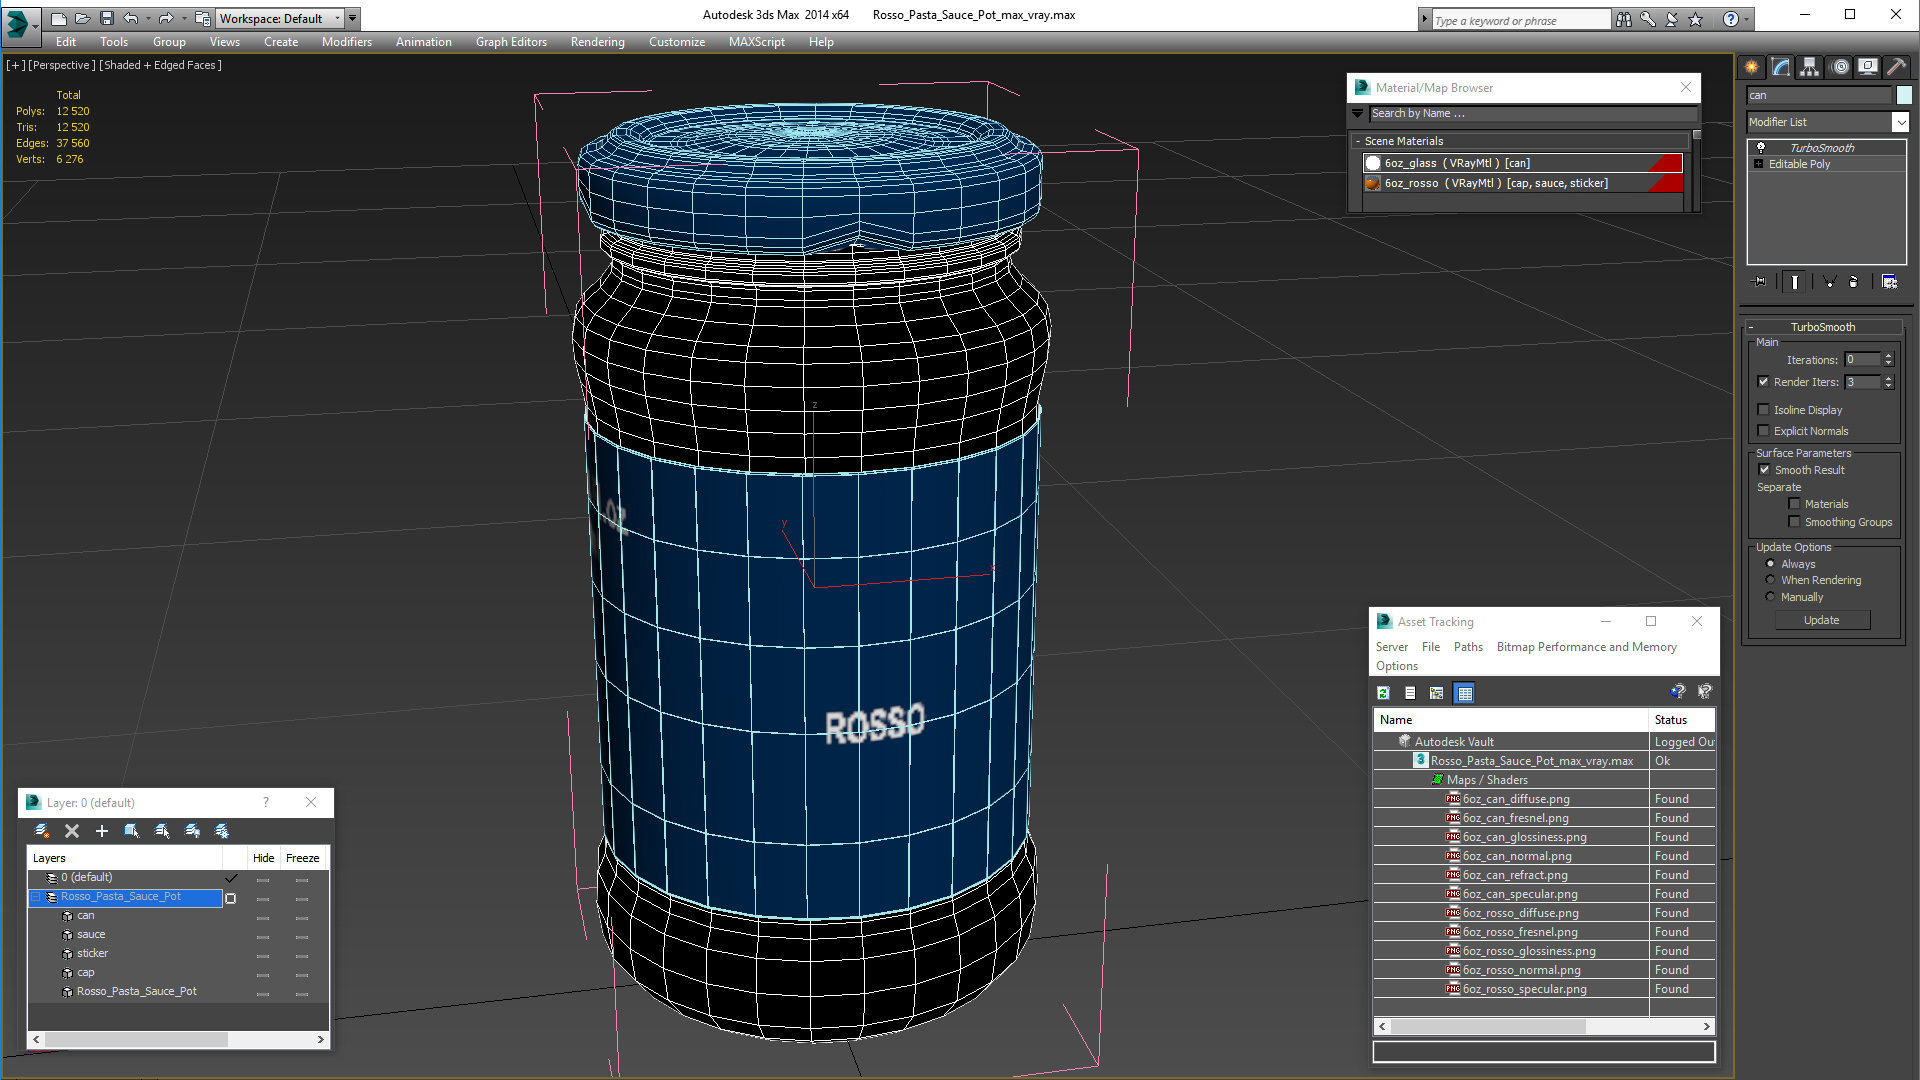Click Freeze/Unfreeze All Layers snowflake icon
The width and height of the screenshot is (1920, 1080).
(222, 831)
